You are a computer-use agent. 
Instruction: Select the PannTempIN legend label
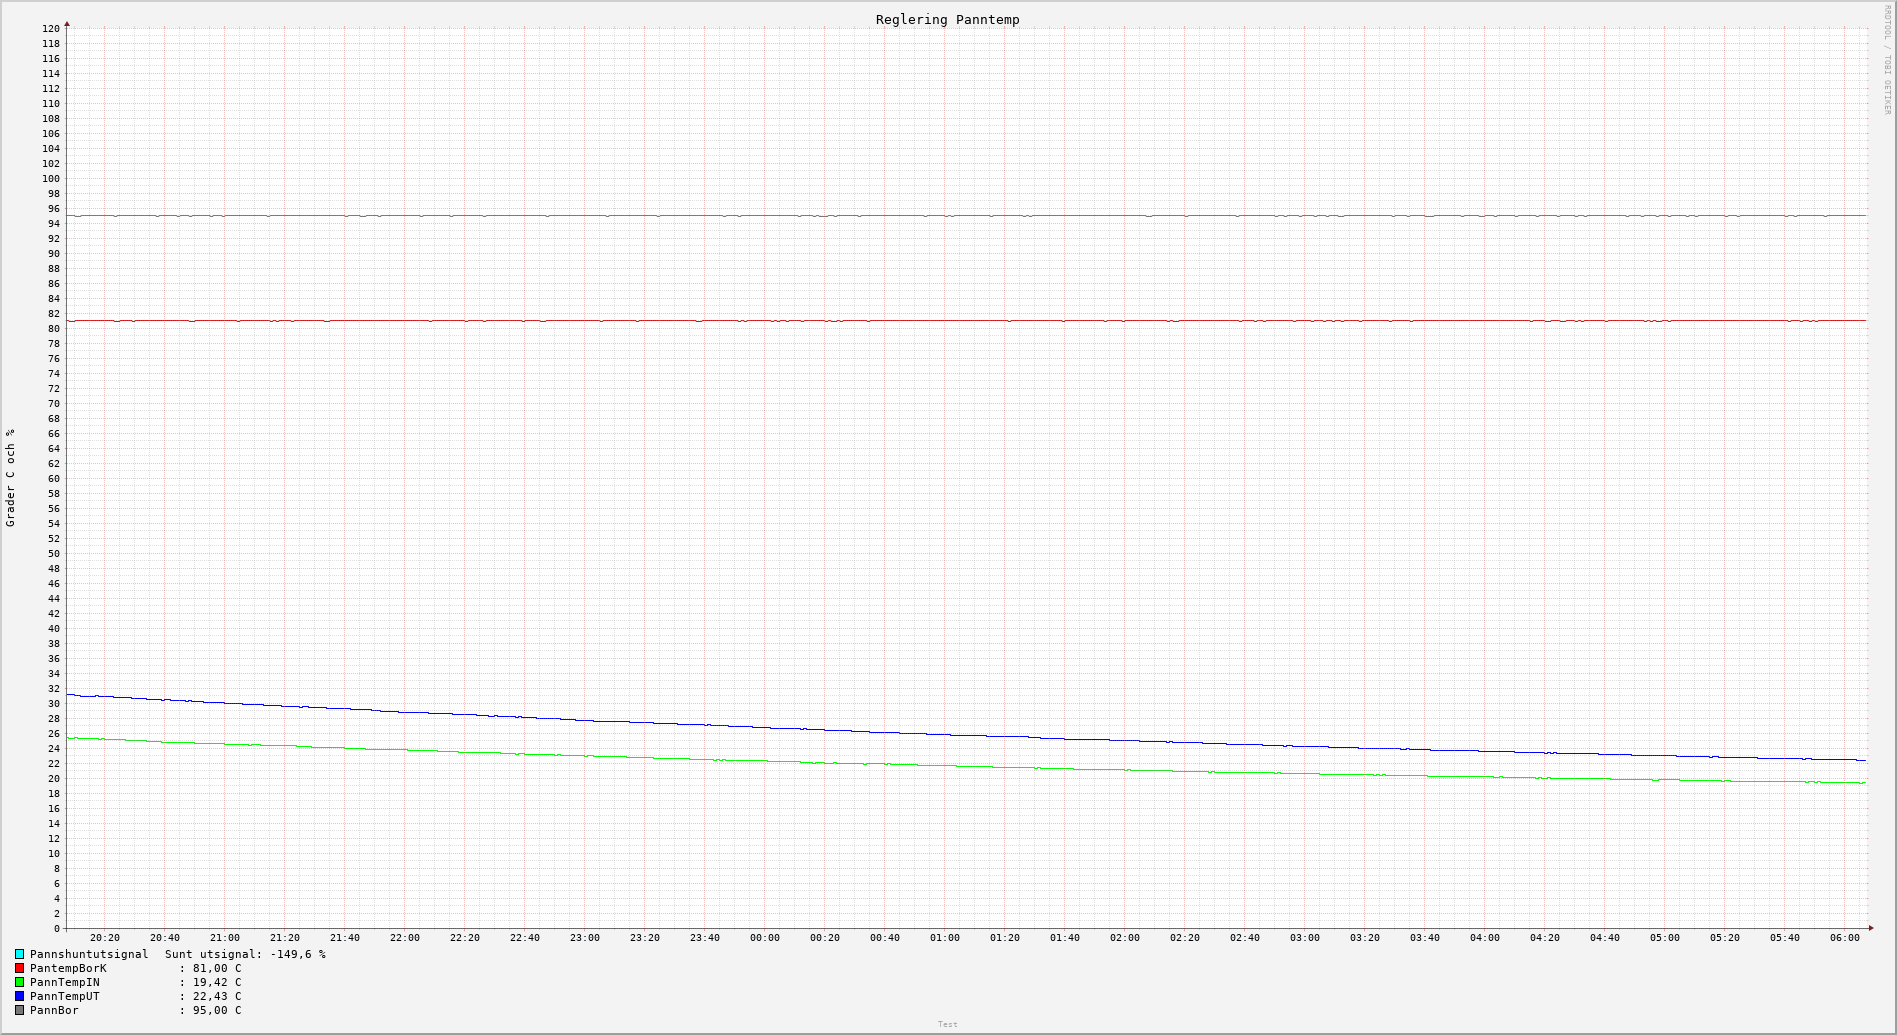coord(65,982)
